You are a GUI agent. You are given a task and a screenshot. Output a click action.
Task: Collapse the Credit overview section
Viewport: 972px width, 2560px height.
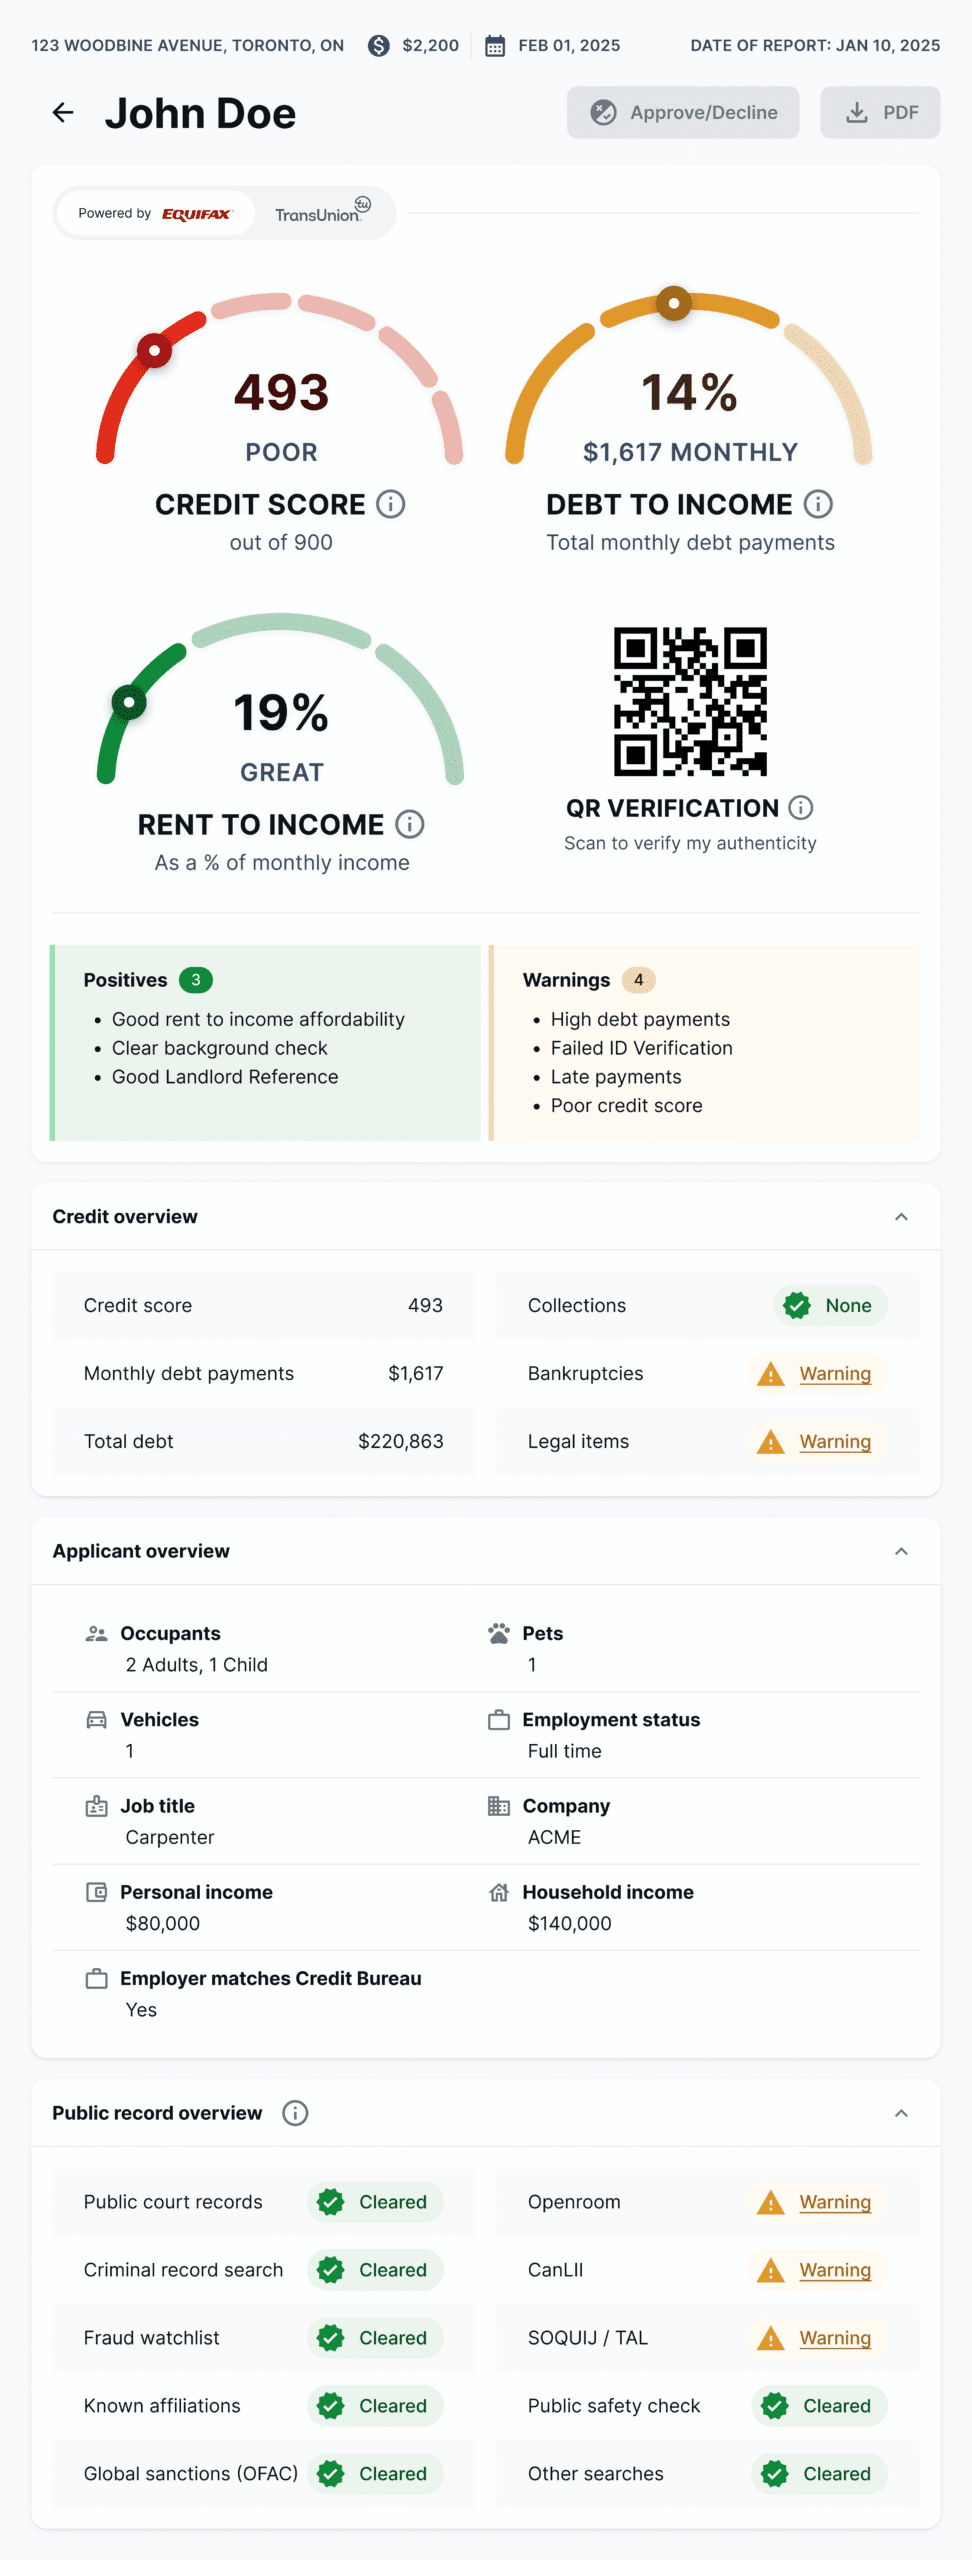click(x=901, y=1216)
